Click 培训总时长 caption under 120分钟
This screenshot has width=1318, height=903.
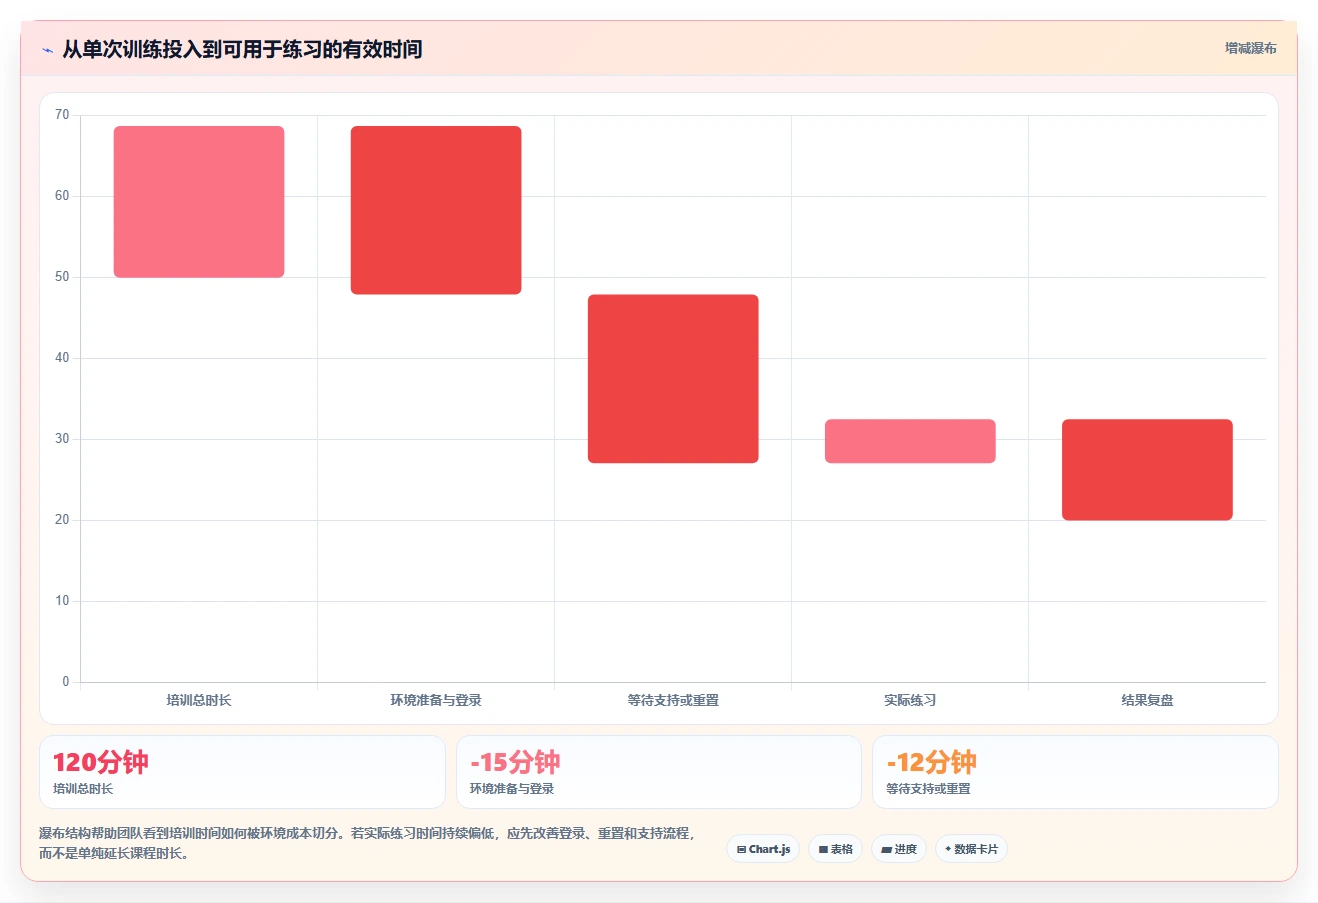(83, 789)
